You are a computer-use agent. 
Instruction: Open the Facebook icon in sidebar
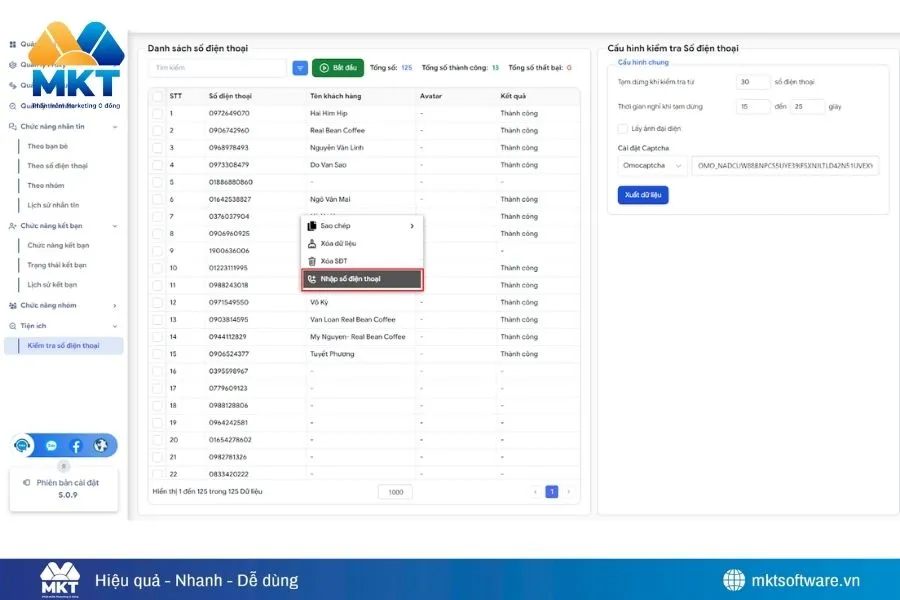pyautogui.click(x=76, y=446)
